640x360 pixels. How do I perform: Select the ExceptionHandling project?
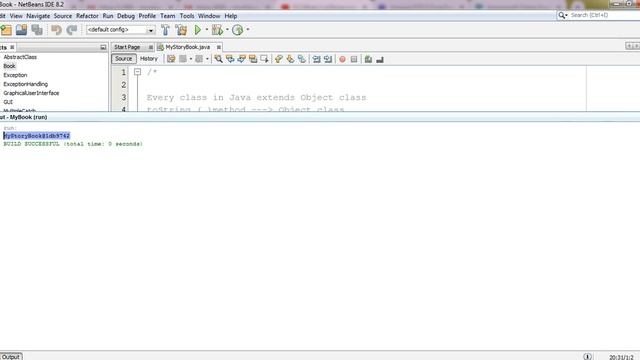pyautogui.click(x=25, y=84)
